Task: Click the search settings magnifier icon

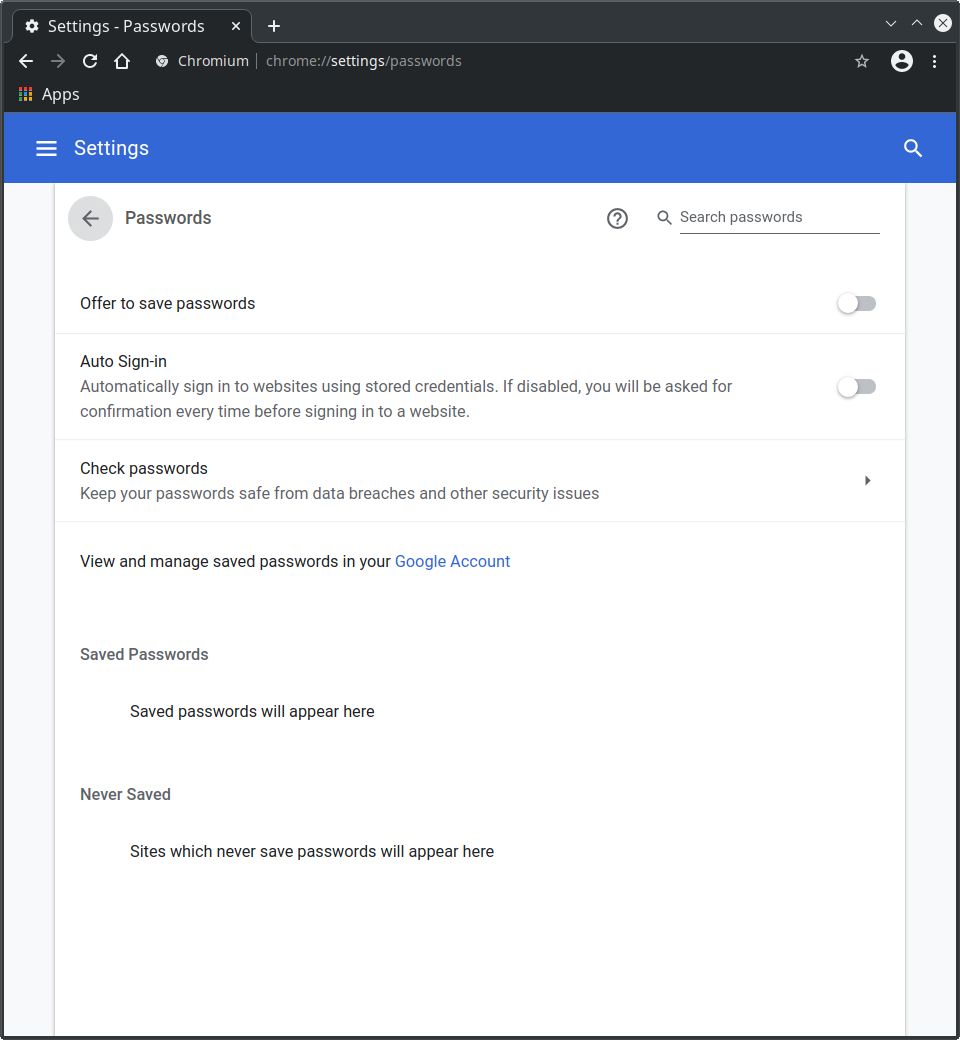Action: (x=913, y=148)
